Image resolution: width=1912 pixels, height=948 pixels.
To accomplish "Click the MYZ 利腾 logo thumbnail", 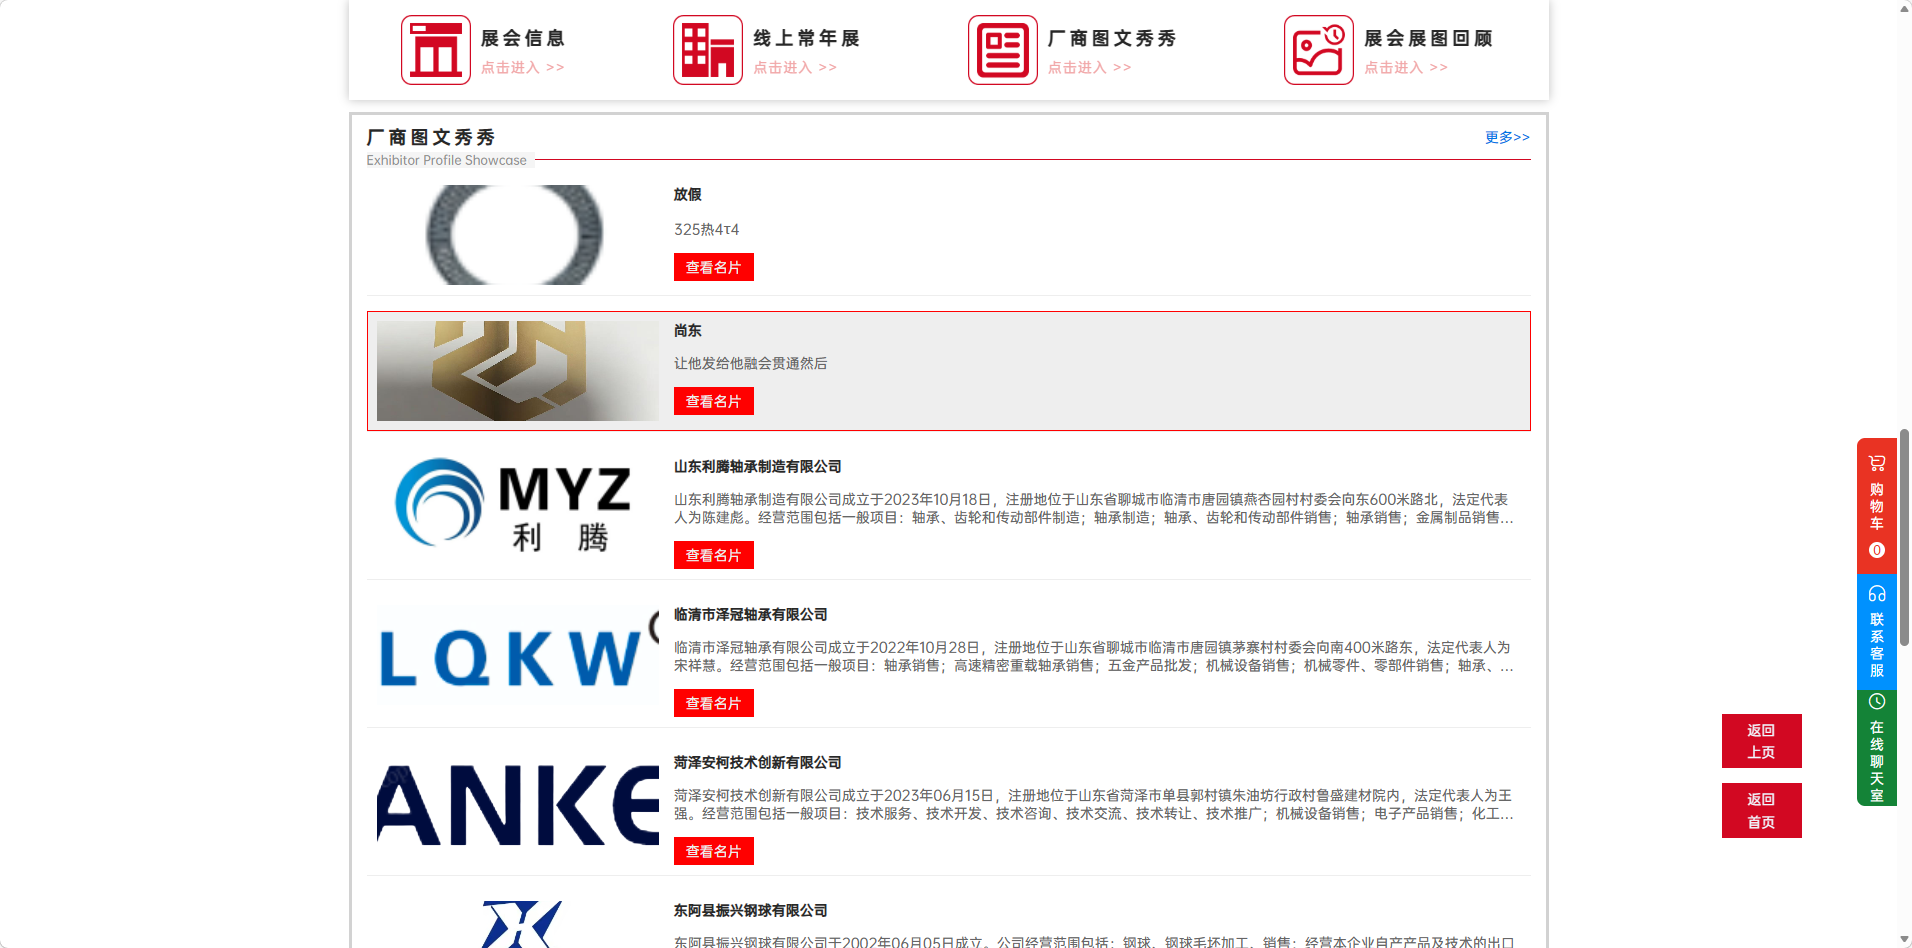I will click(516, 505).
